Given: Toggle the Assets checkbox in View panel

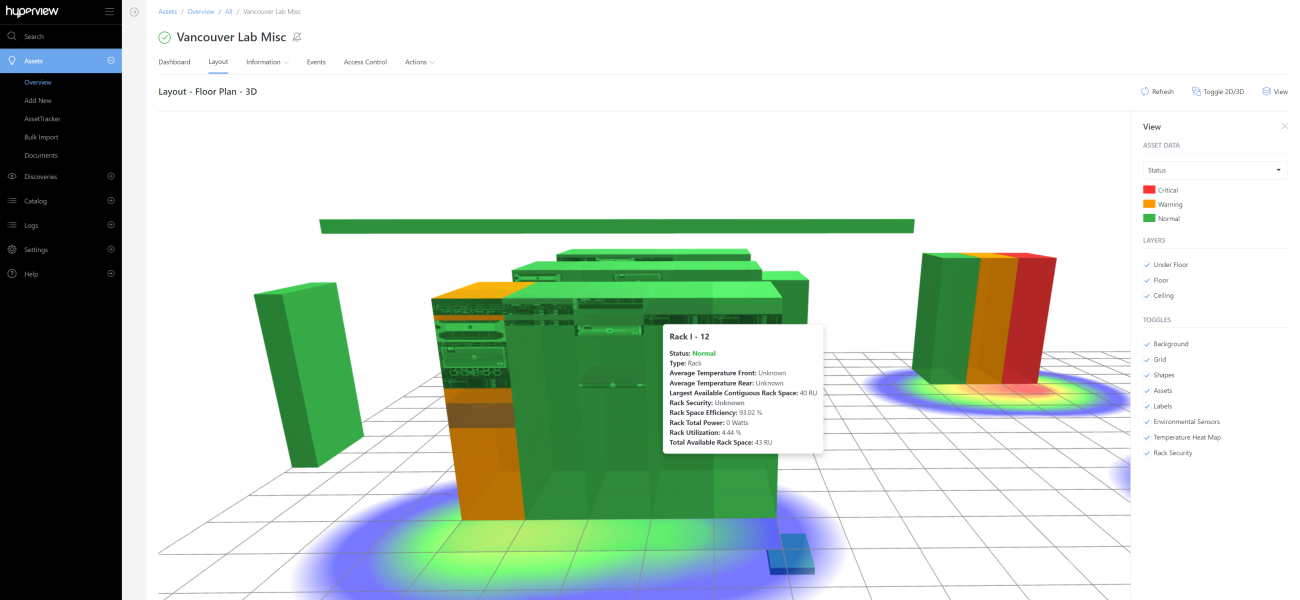Looking at the screenshot, I should pos(1147,391).
